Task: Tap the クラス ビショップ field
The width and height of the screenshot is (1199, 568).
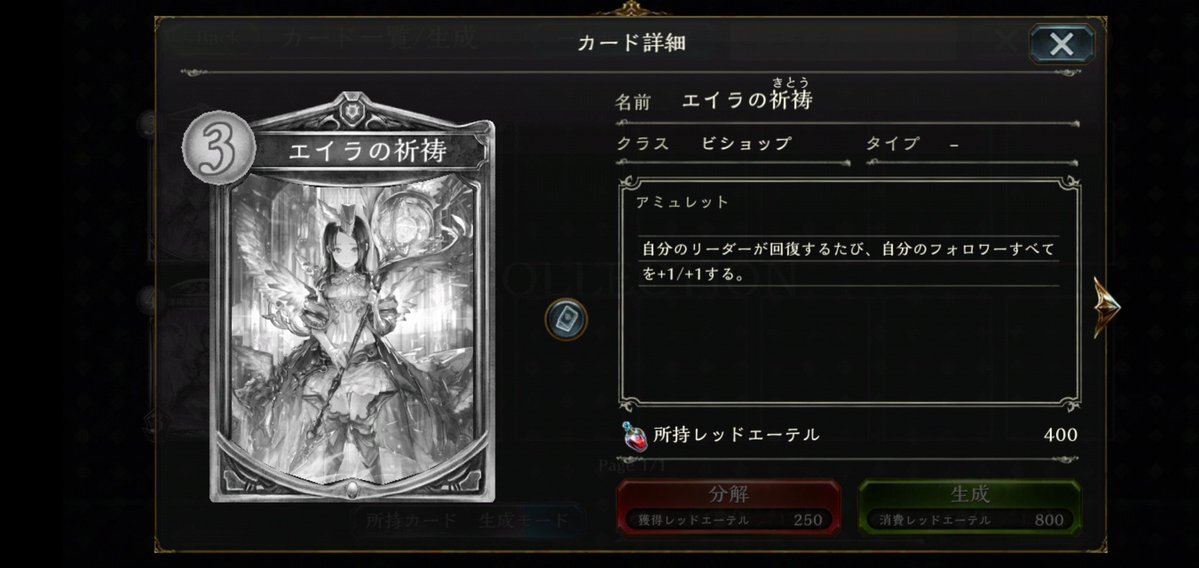Action: 733,144
